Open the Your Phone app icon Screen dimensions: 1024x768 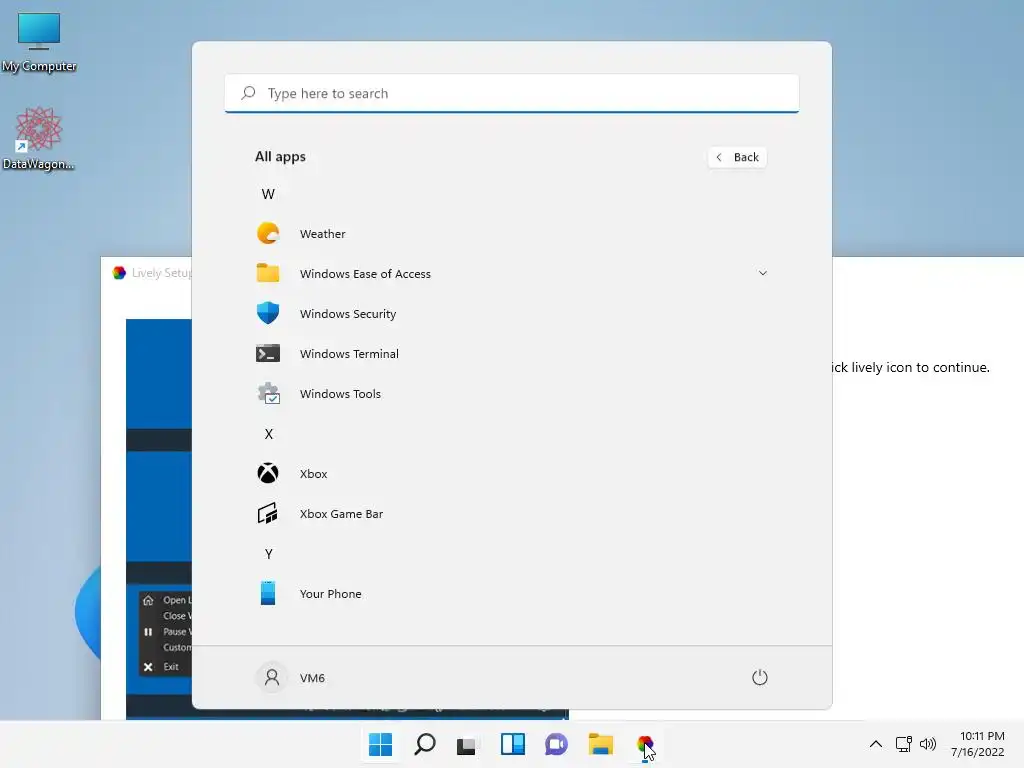pyautogui.click(x=268, y=593)
